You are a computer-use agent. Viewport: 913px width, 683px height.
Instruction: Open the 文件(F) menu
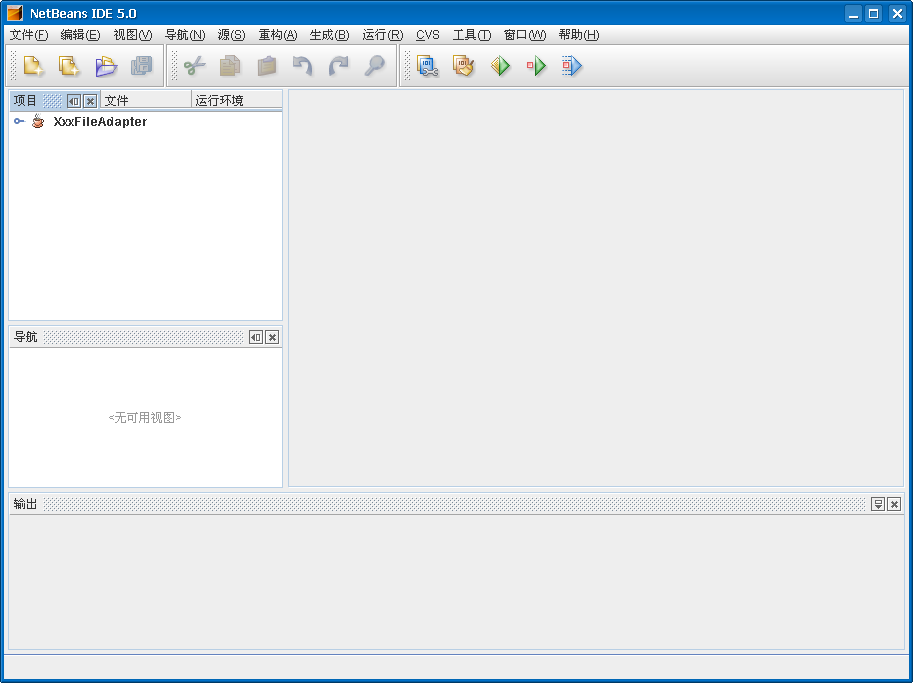(x=29, y=35)
